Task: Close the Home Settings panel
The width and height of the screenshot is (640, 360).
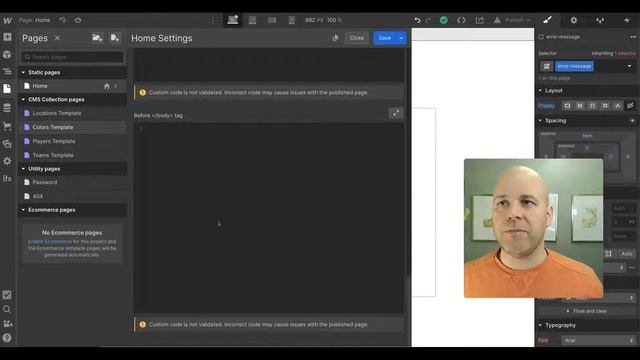Action: pos(356,38)
